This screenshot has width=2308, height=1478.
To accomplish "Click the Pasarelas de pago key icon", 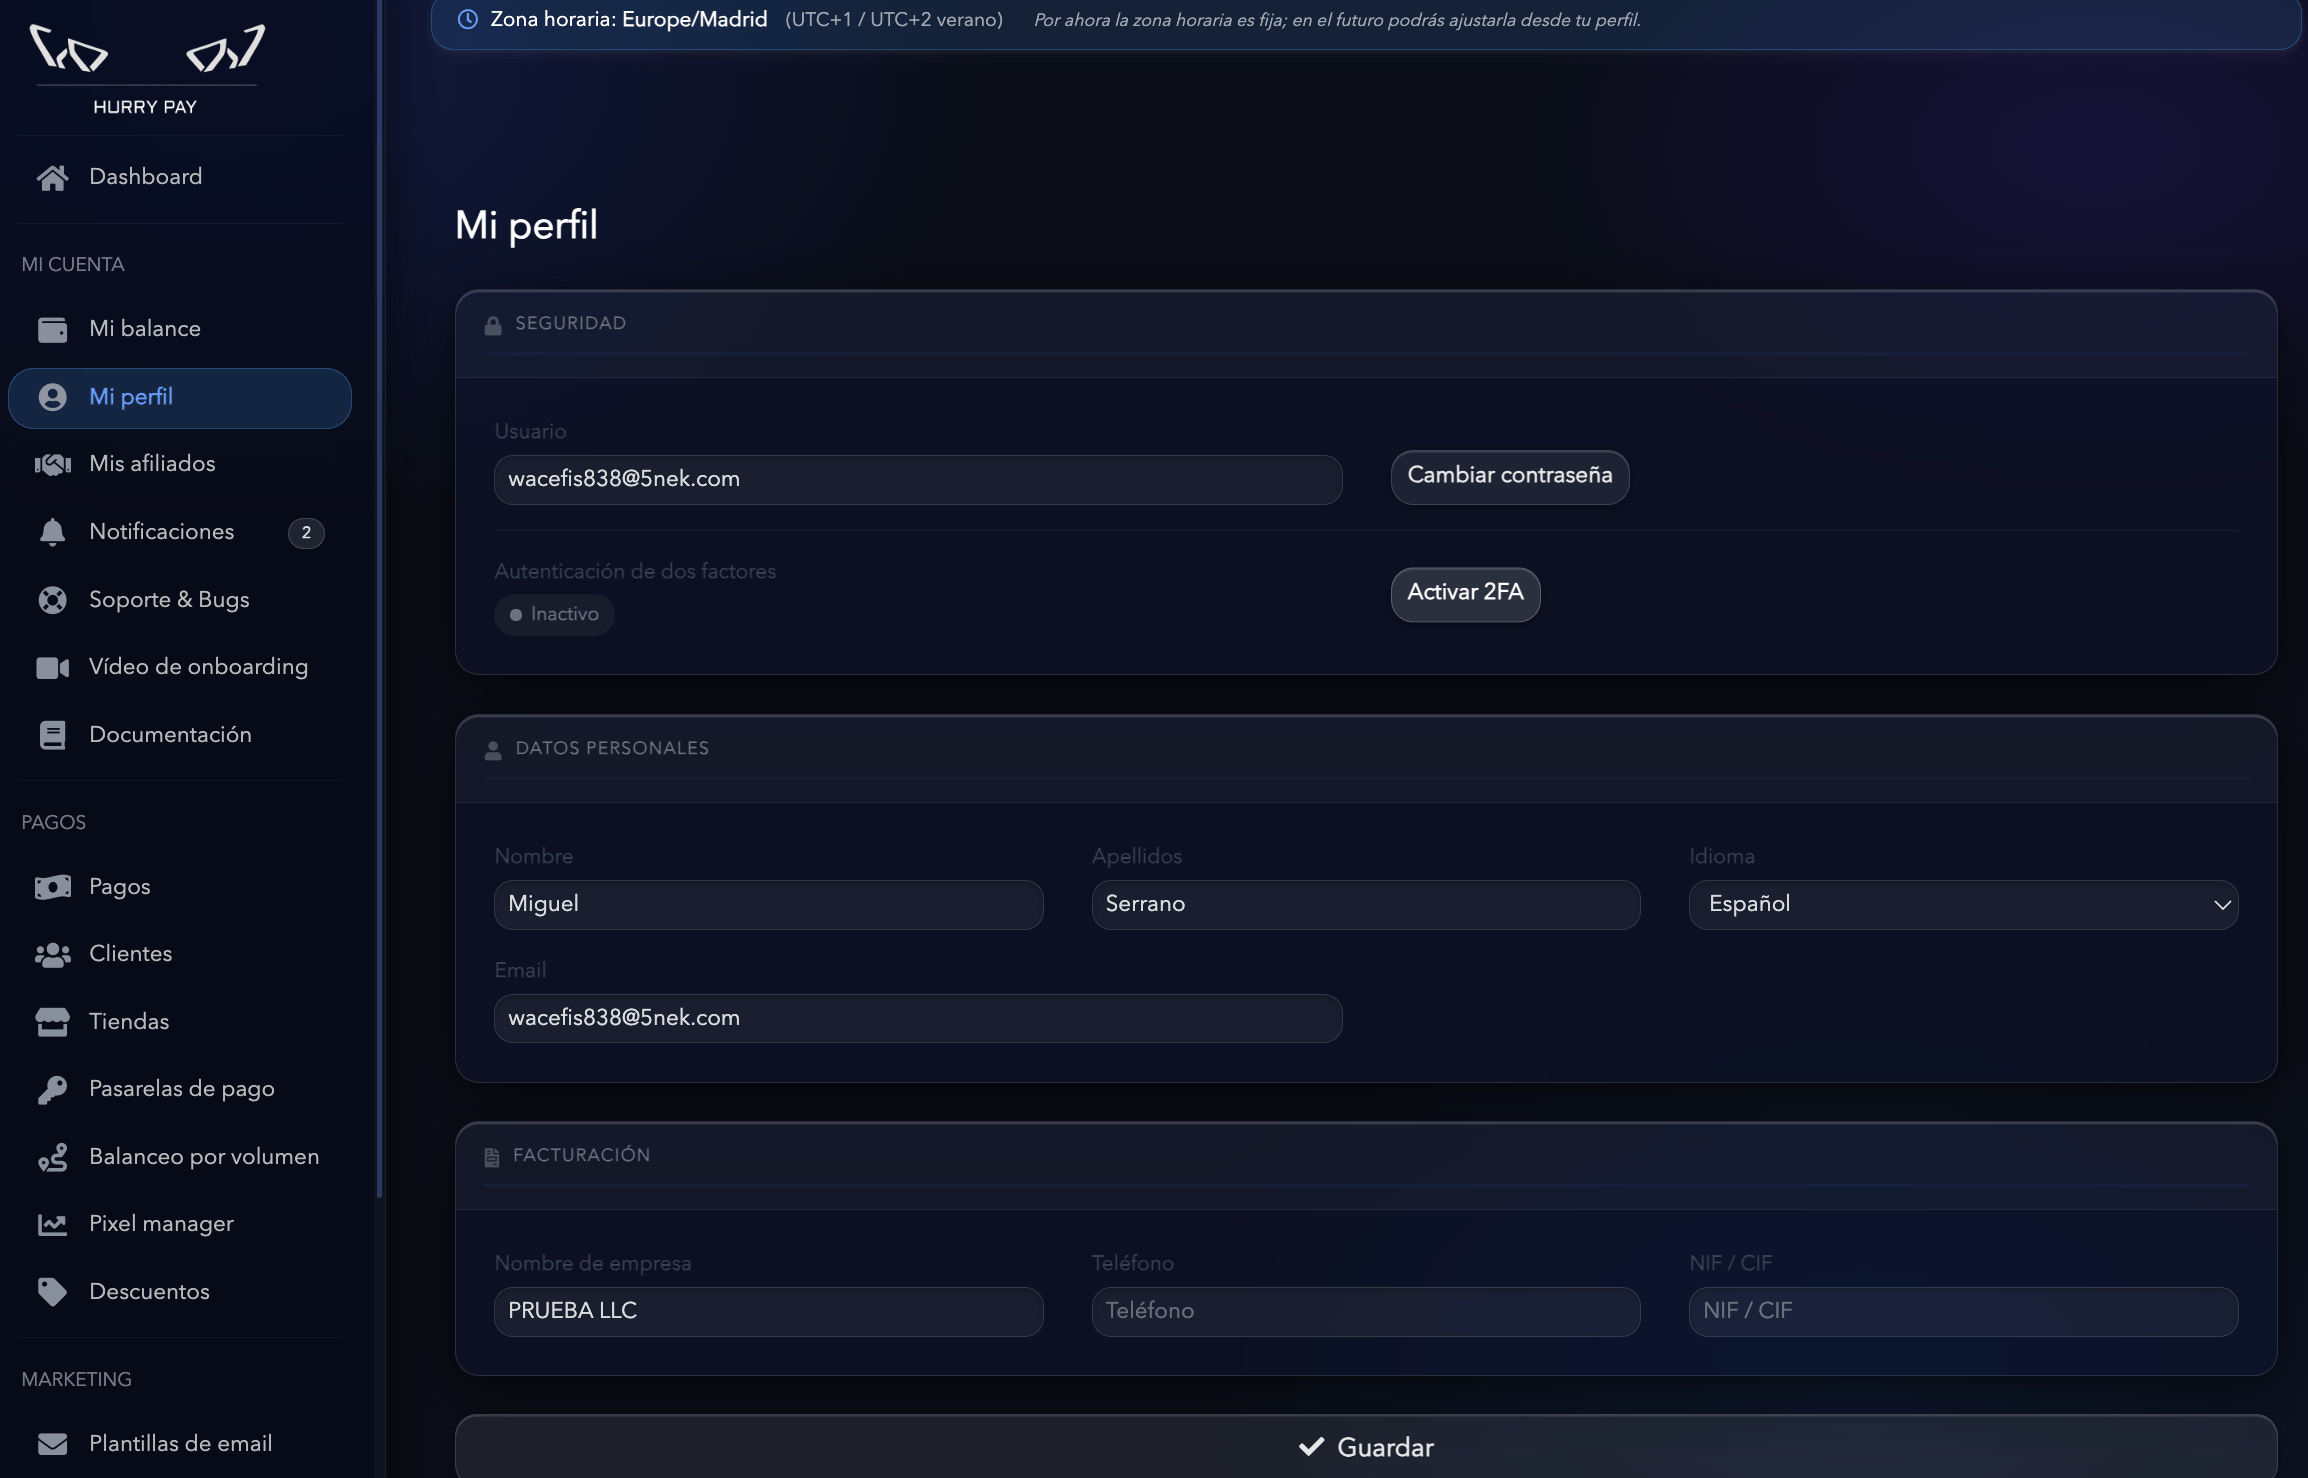I will pyautogui.click(x=52, y=1089).
